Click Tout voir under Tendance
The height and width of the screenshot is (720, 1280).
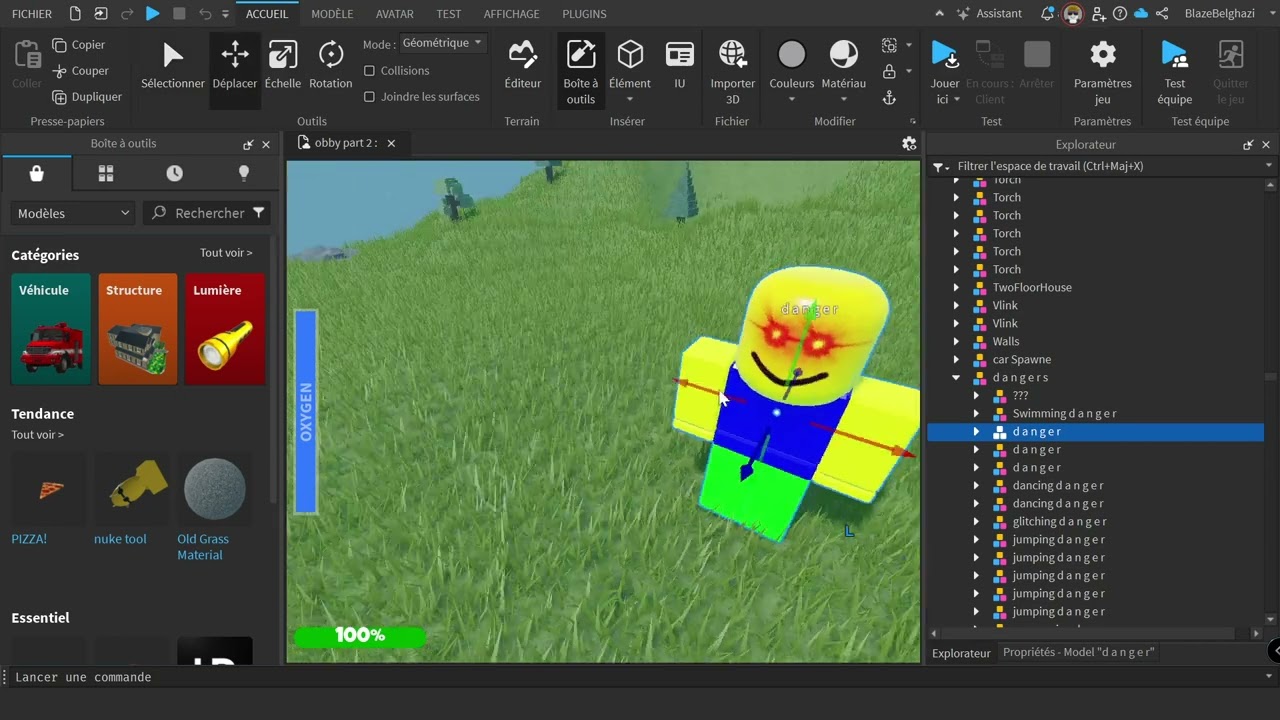37,435
